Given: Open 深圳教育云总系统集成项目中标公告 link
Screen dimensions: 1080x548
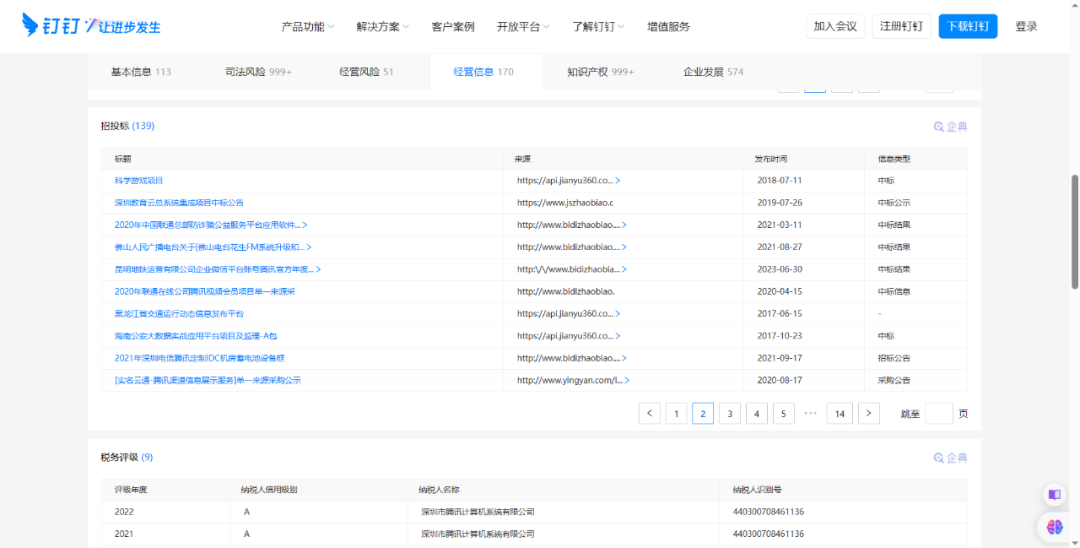Looking at the screenshot, I should point(179,202).
